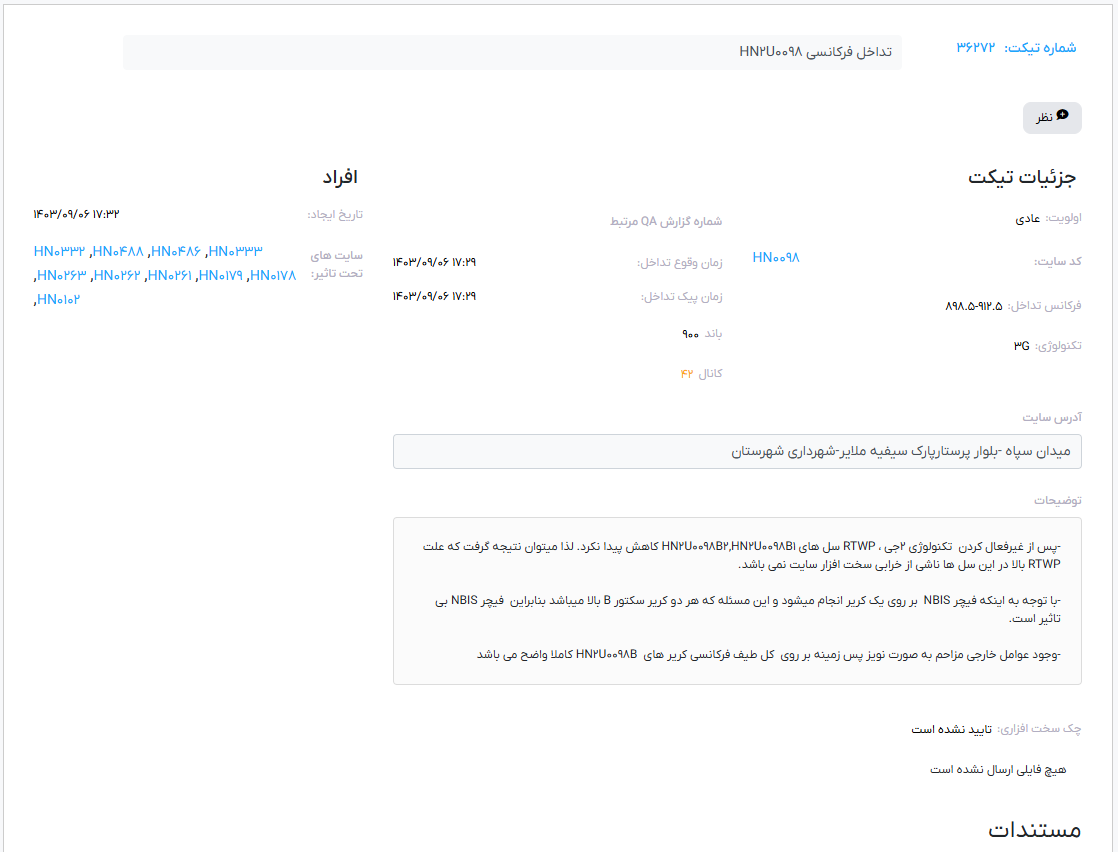Screen dimensions: 1118x852
Task: Click the HN0263 site link
Action: click(61, 275)
